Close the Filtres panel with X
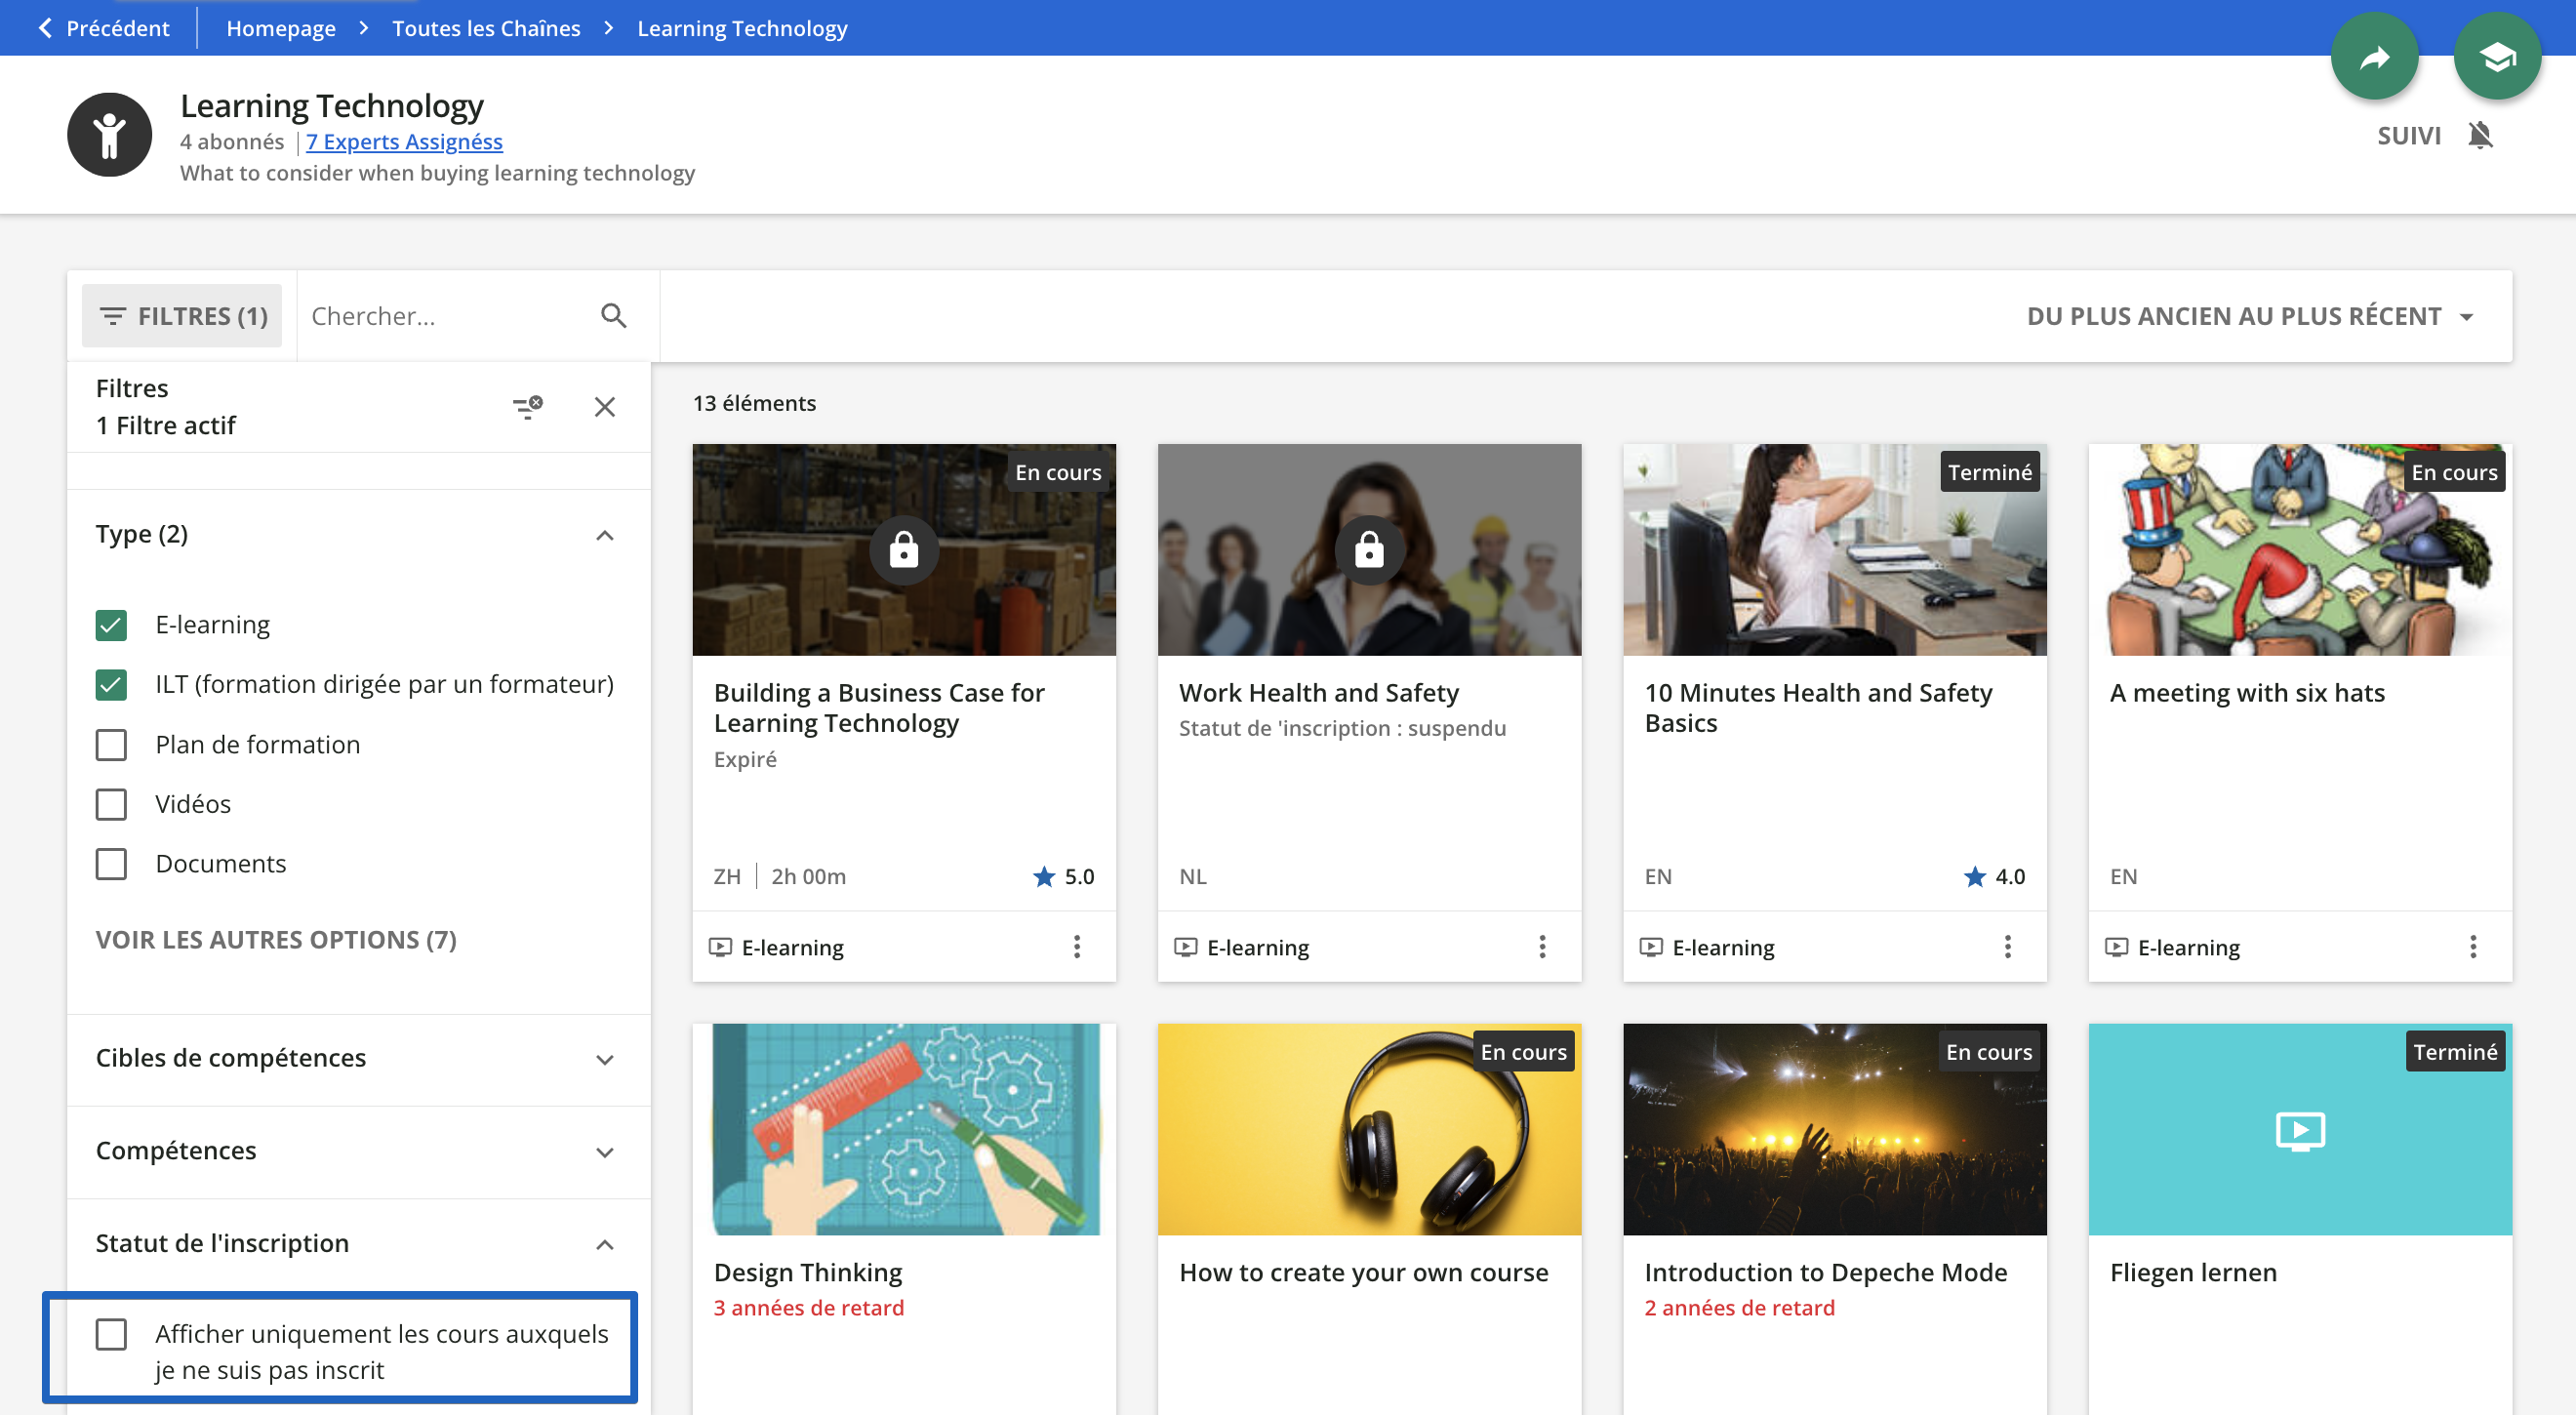Image resolution: width=2576 pixels, height=1415 pixels. click(x=604, y=407)
